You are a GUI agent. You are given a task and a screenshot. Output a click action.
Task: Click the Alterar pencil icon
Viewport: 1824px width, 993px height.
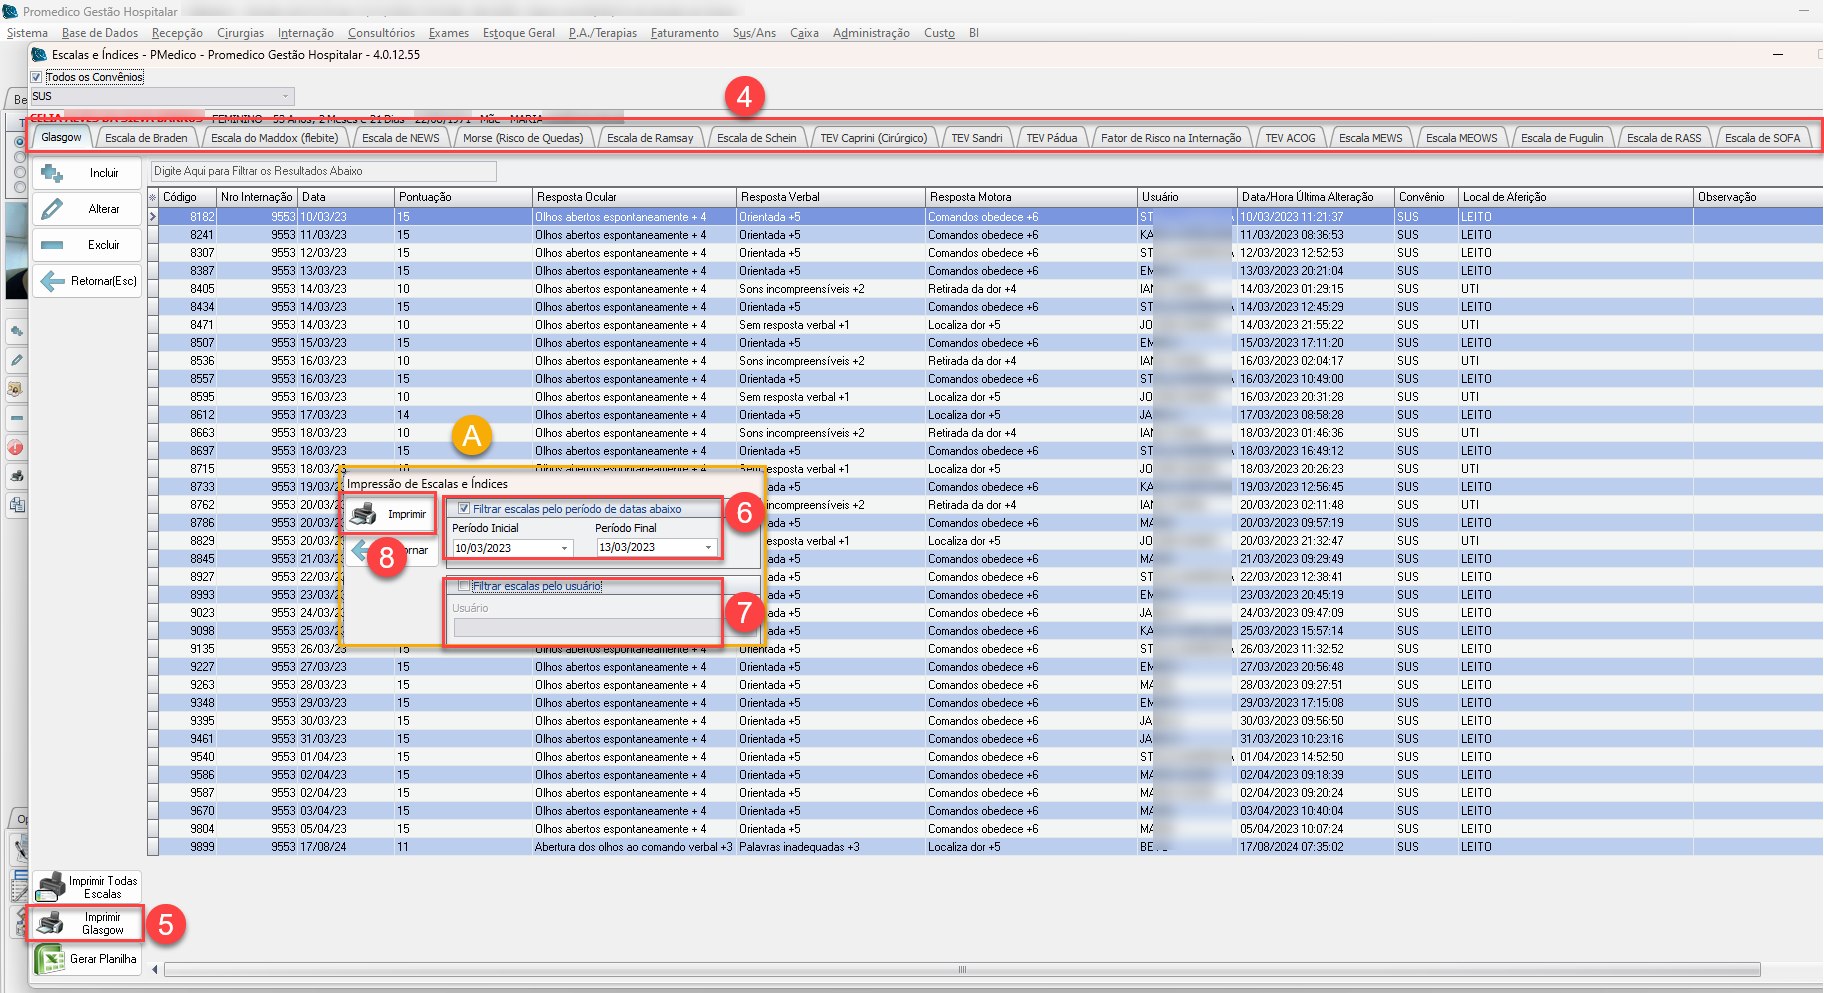(52, 209)
